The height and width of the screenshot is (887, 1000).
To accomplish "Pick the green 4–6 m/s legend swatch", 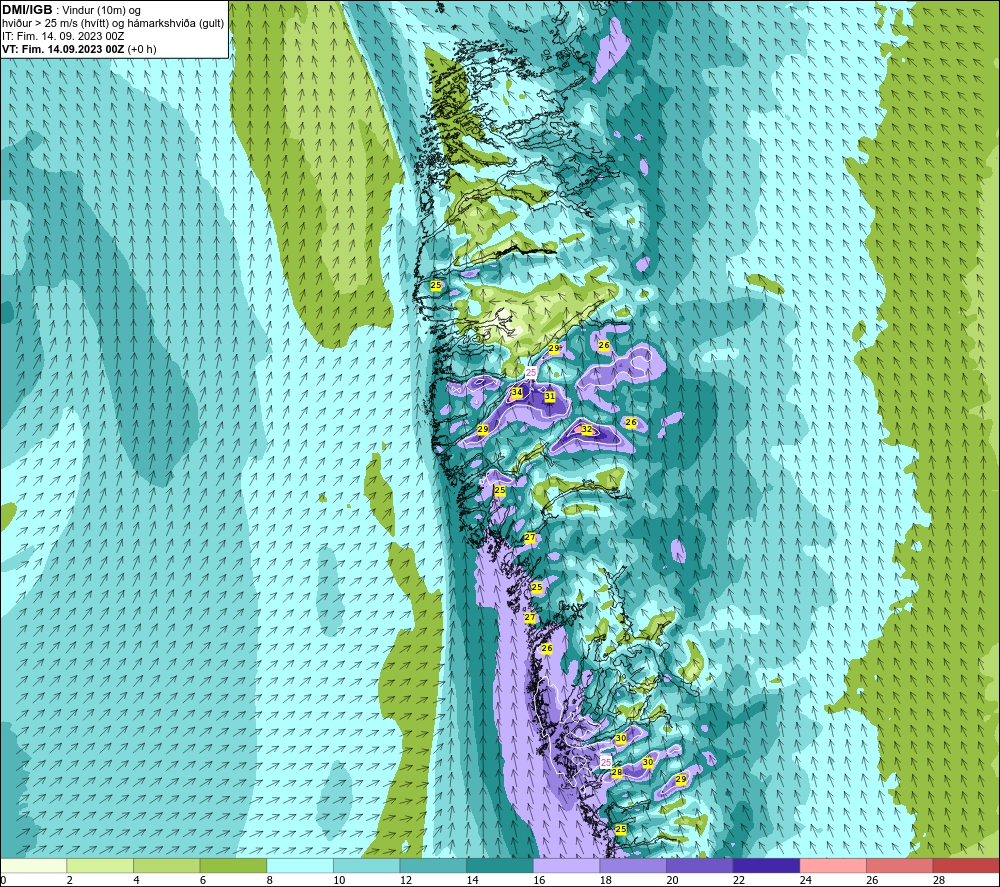I will coord(166,865).
